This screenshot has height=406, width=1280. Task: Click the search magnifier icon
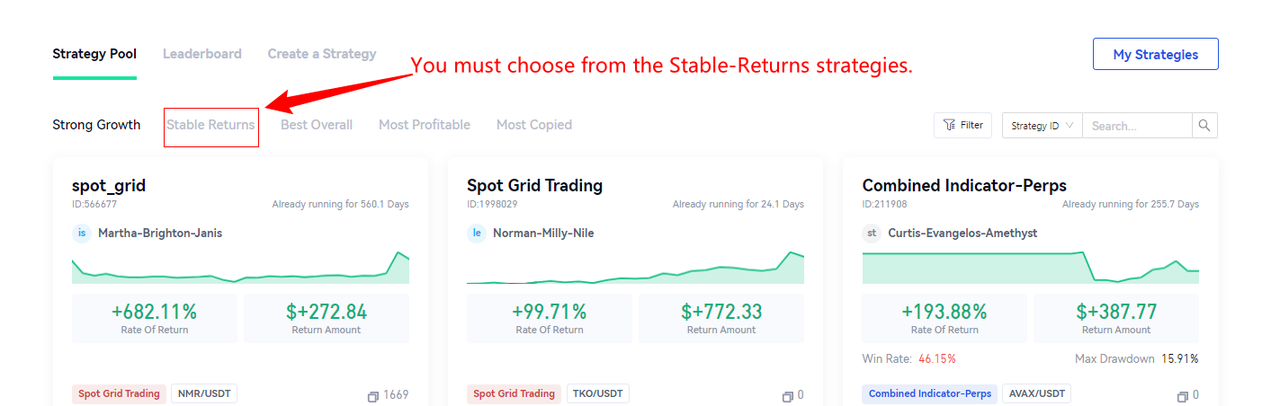tap(1204, 126)
